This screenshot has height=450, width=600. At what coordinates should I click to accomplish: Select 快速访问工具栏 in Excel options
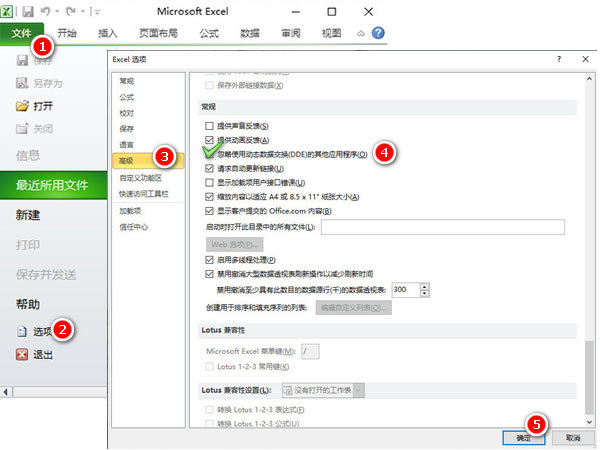(x=143, y=194)
